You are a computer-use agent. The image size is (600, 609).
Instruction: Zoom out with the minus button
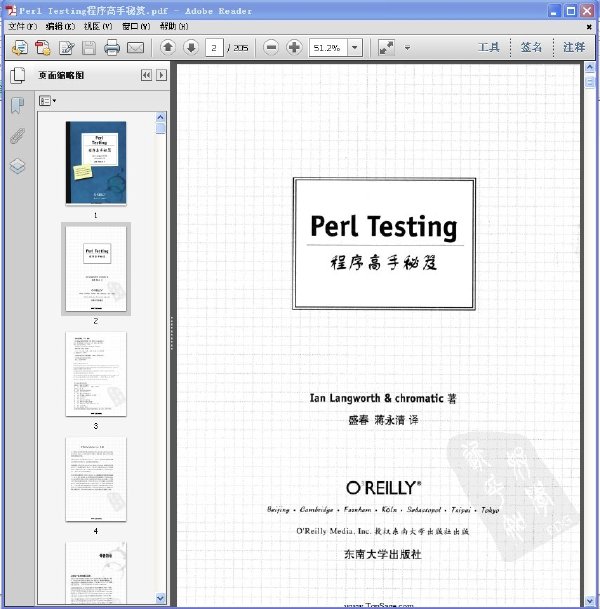(x=271, y=48)
